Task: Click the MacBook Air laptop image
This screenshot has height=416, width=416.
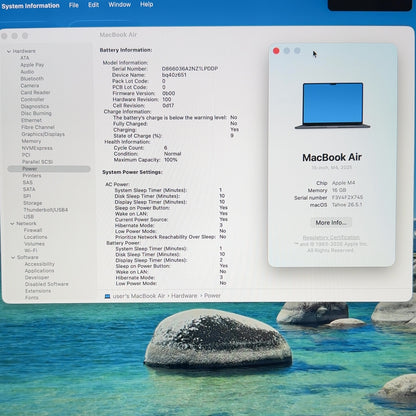Action: click(x=332, y=106)
